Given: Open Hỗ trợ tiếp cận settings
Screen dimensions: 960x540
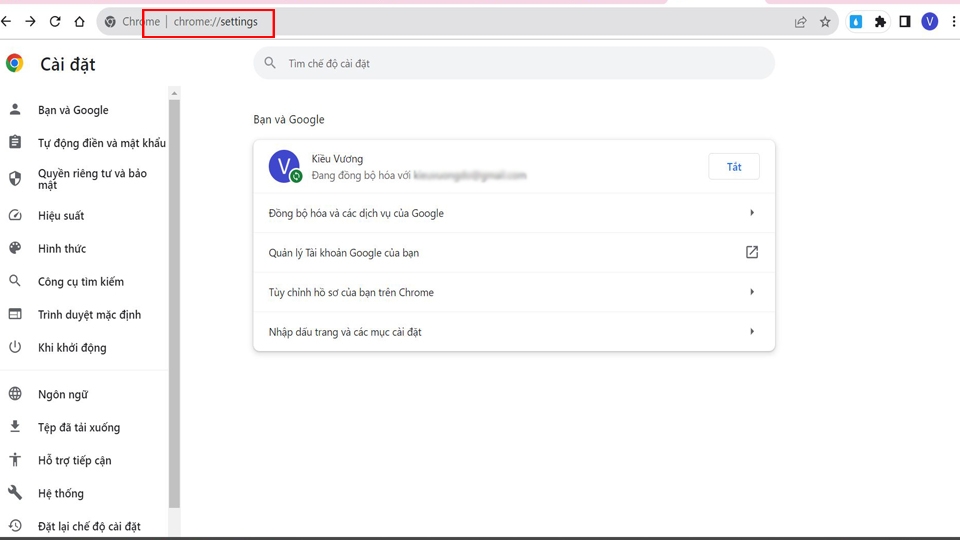Looking at the screenshot, I should tap(75, 460).
